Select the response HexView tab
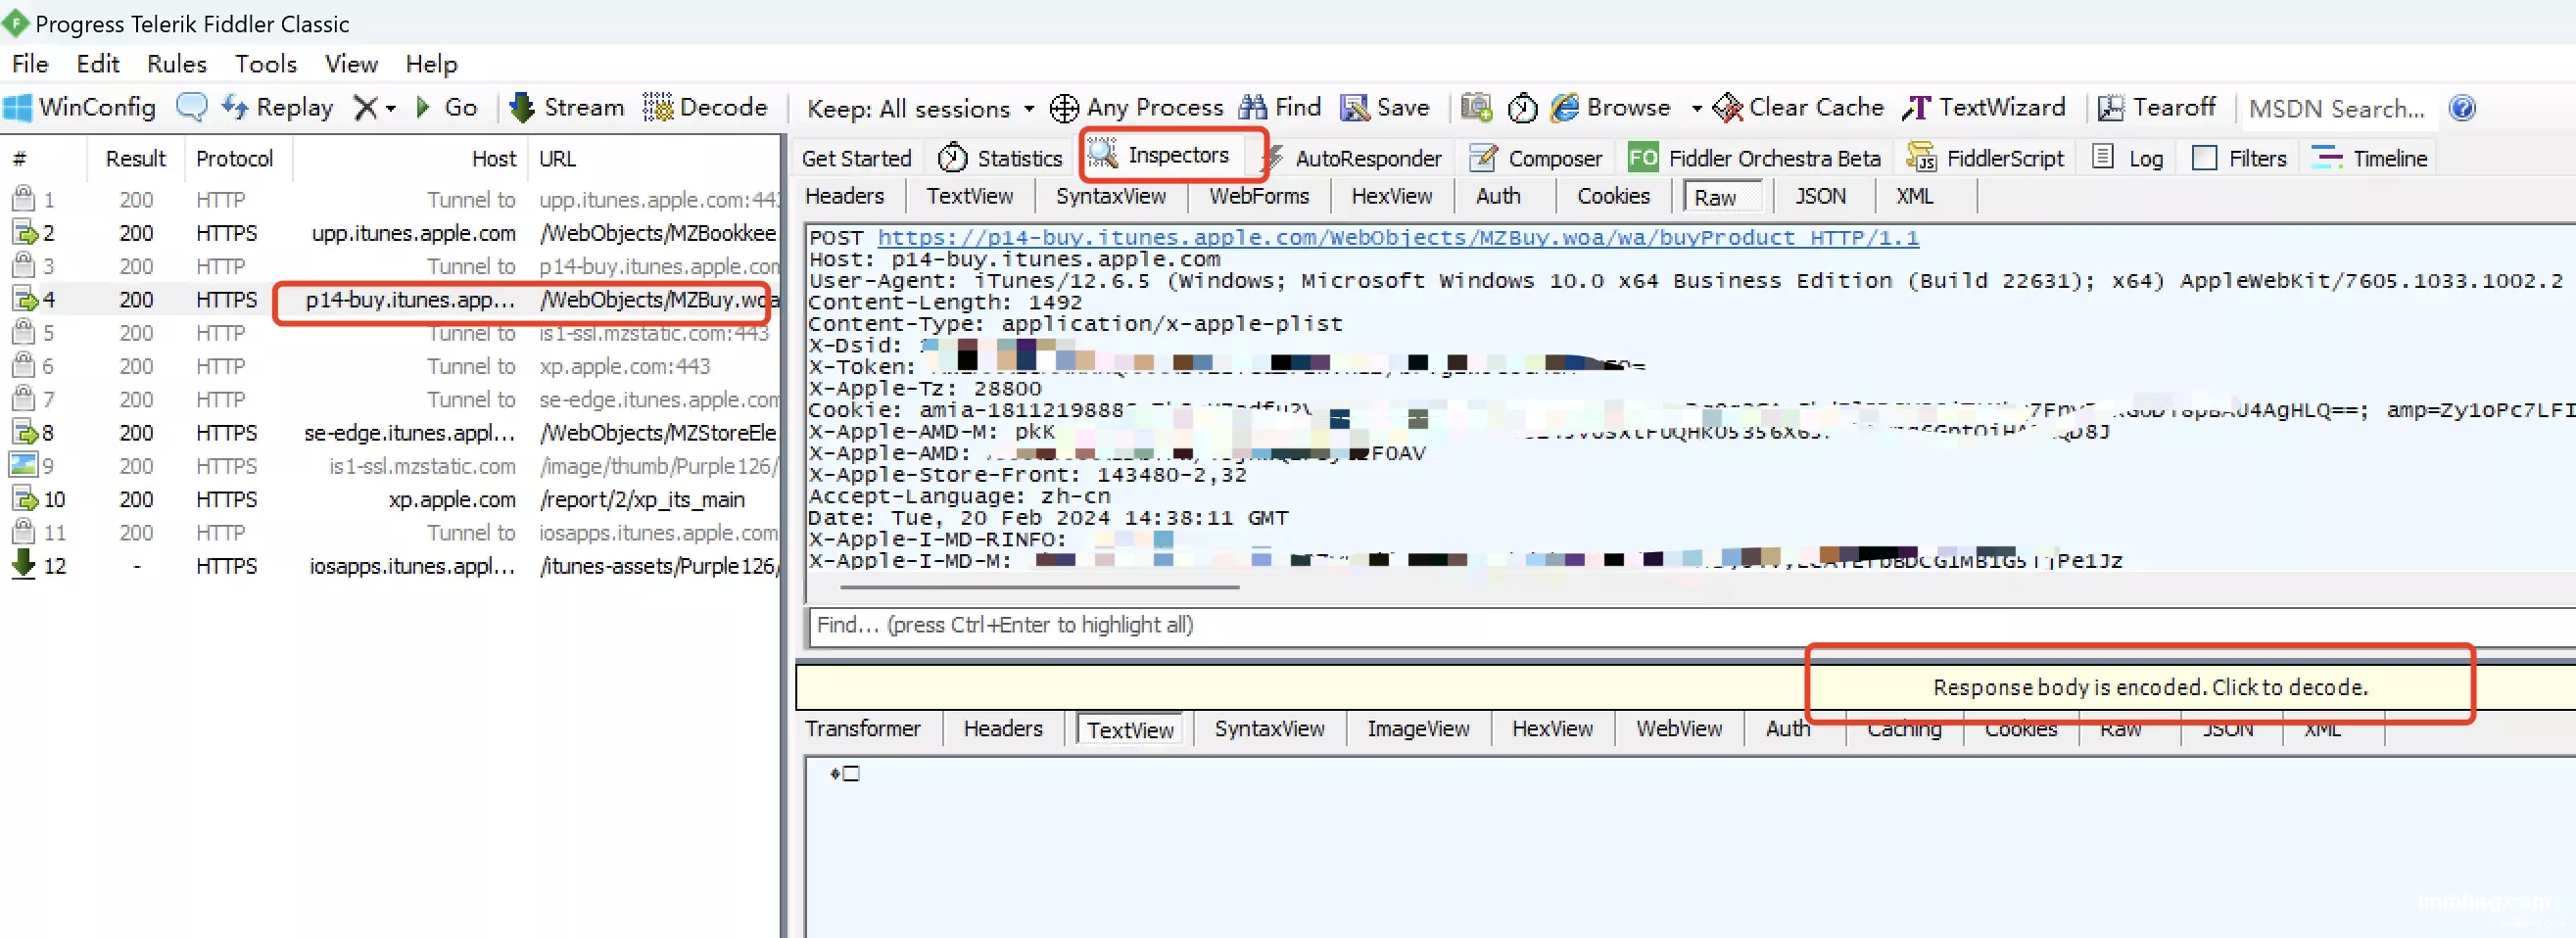2576x938 pixels. 1552,729
